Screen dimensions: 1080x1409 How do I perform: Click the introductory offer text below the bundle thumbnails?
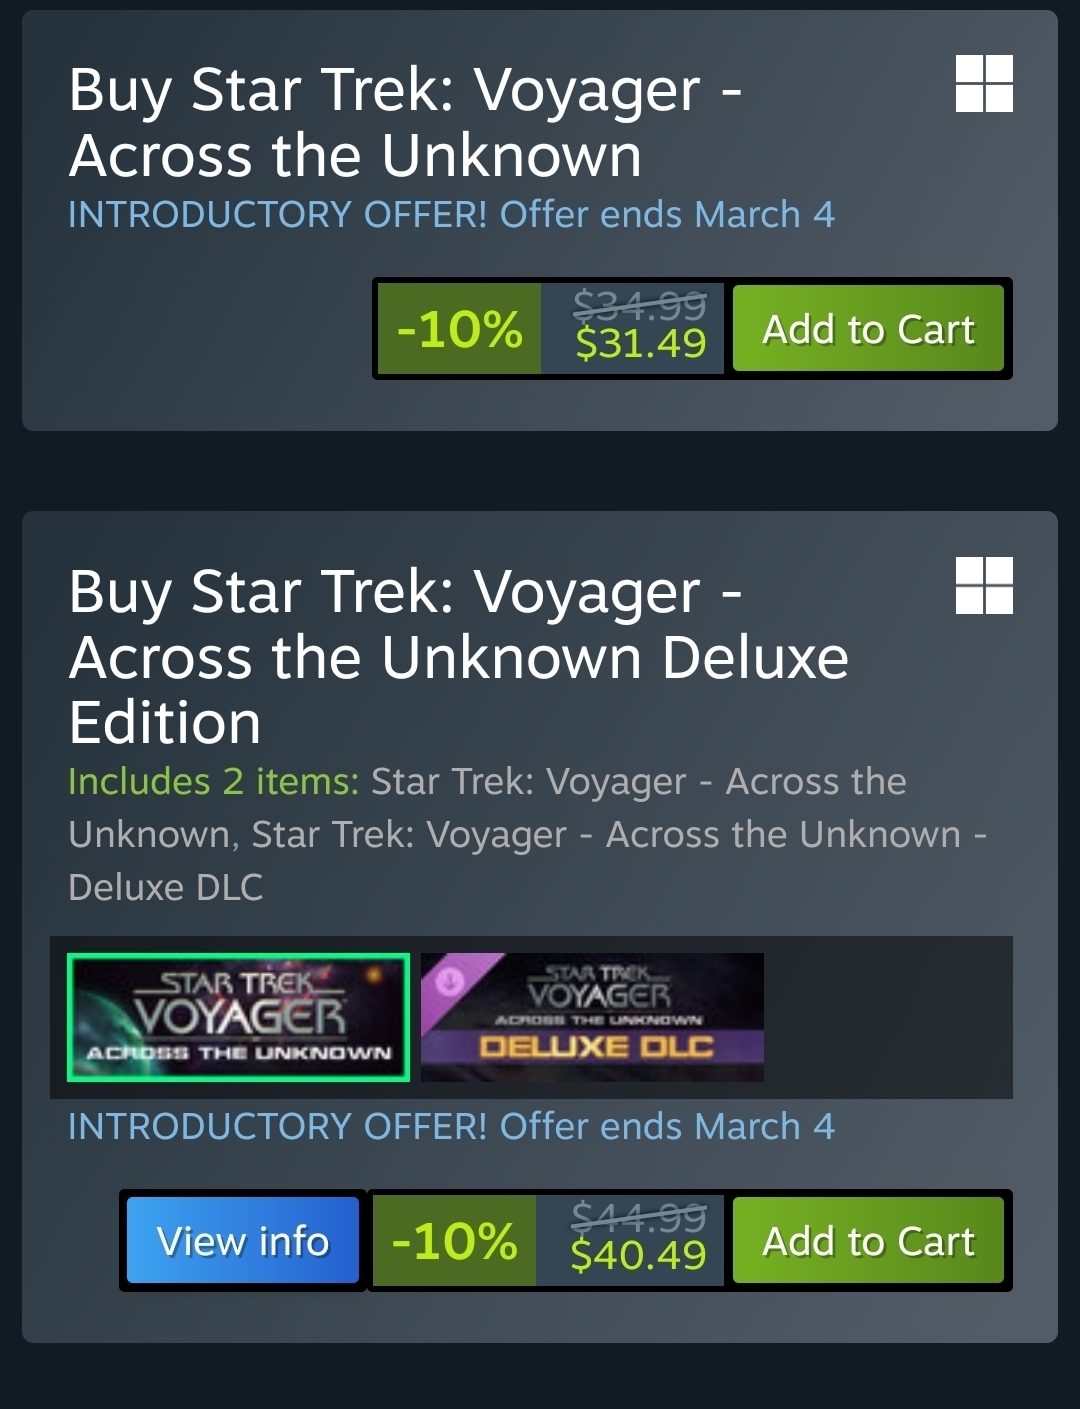click(x=451, y=1126)
